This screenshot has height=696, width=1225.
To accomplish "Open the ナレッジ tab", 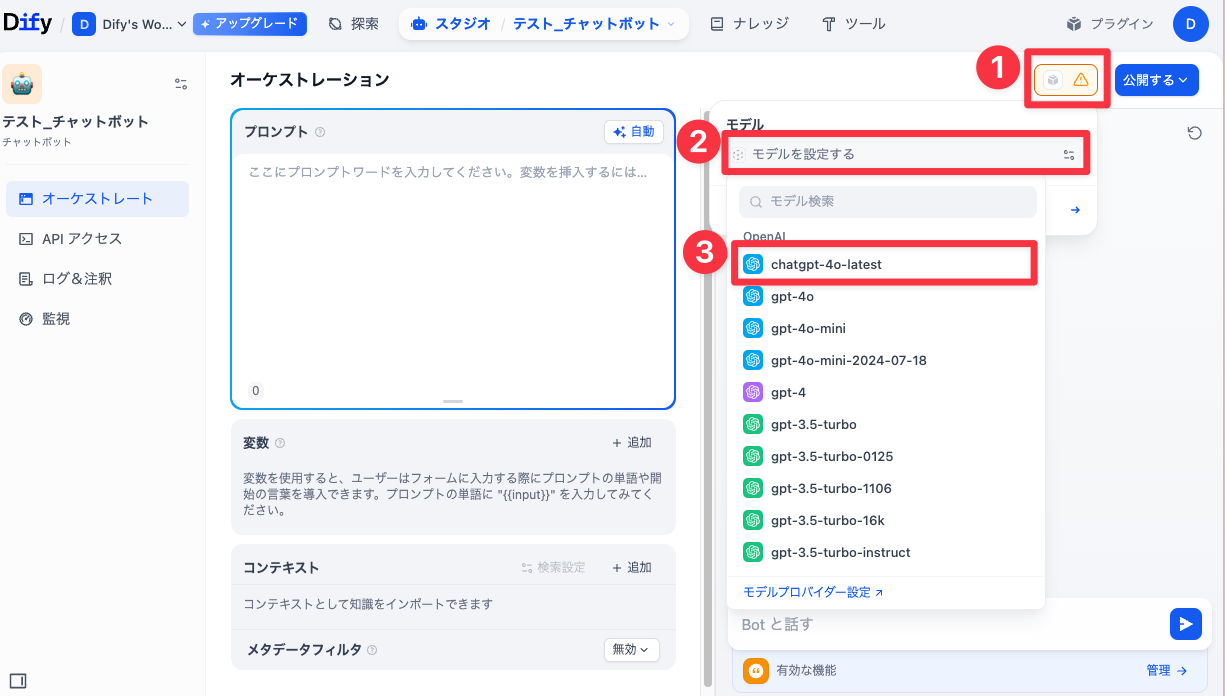I will pyautogui.click(x=750, y=24).
